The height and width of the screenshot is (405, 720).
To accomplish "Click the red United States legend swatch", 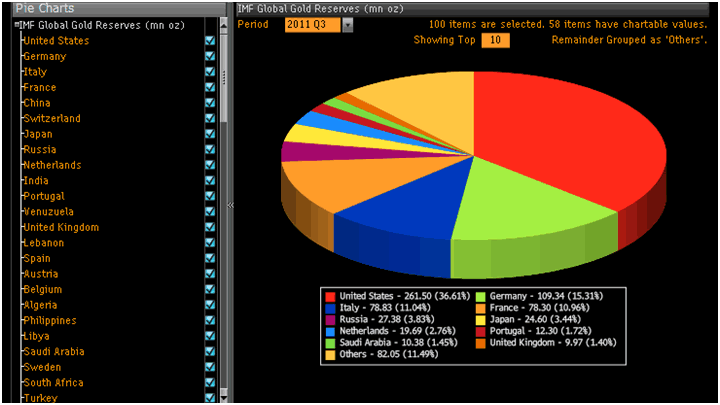I will click(x=330, y=296).
